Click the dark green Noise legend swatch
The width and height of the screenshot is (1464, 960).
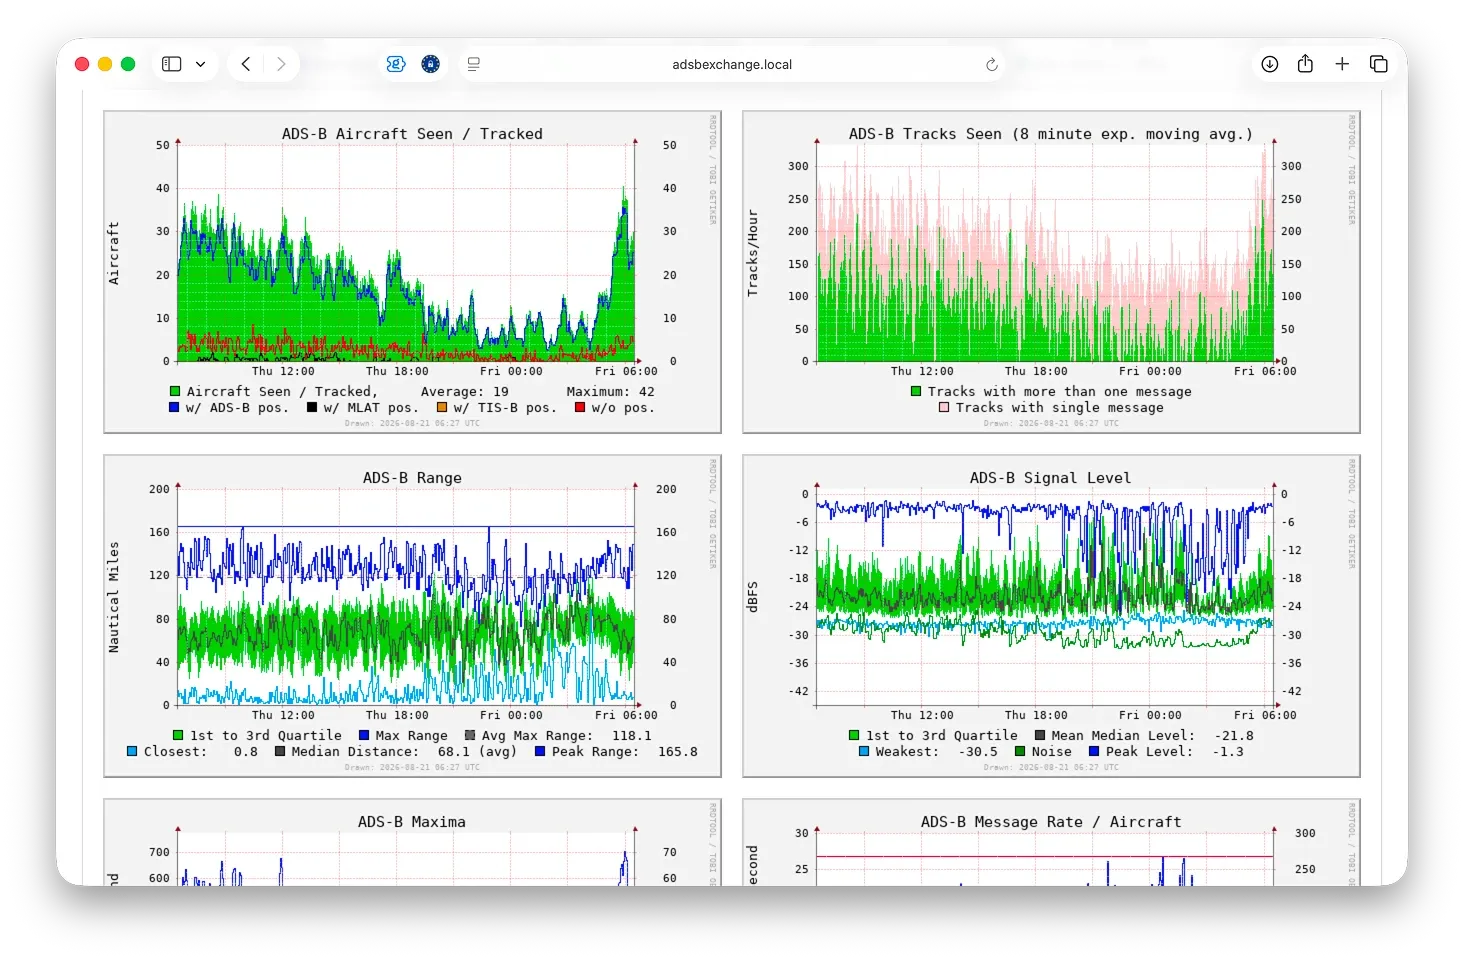[x=1020, y=752]
